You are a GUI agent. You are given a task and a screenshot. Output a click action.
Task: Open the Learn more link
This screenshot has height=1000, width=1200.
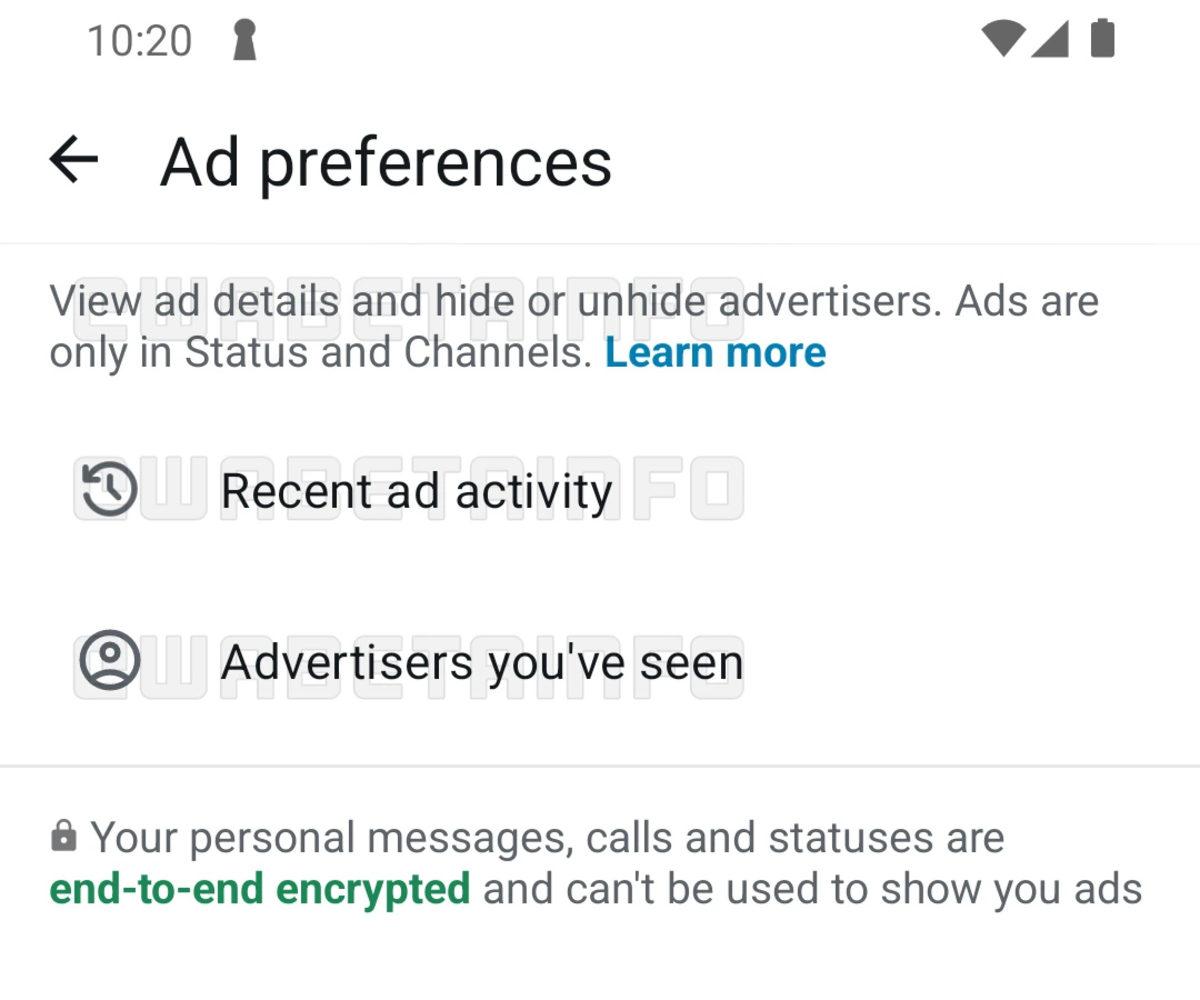(x=716, y=352)
